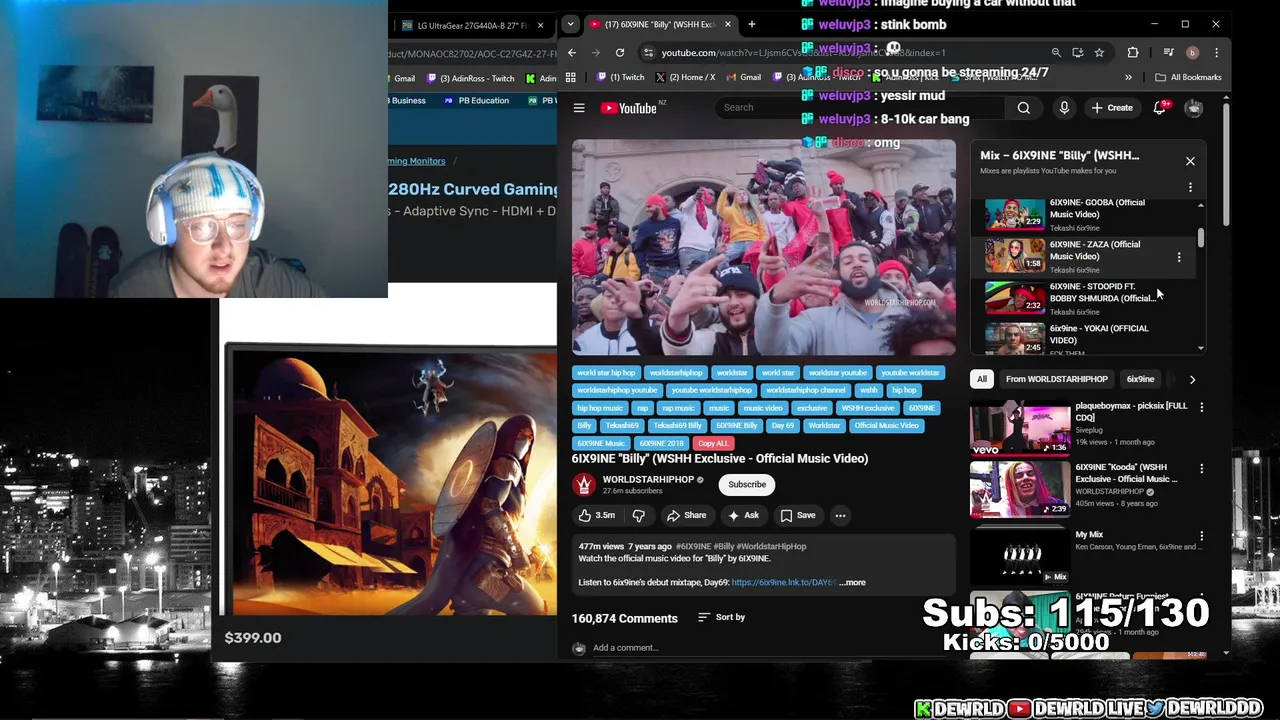The height and width of the screenshot is (720, 1280).
Task: Open the Home / X bookmark
Action: tap(685, 77)
